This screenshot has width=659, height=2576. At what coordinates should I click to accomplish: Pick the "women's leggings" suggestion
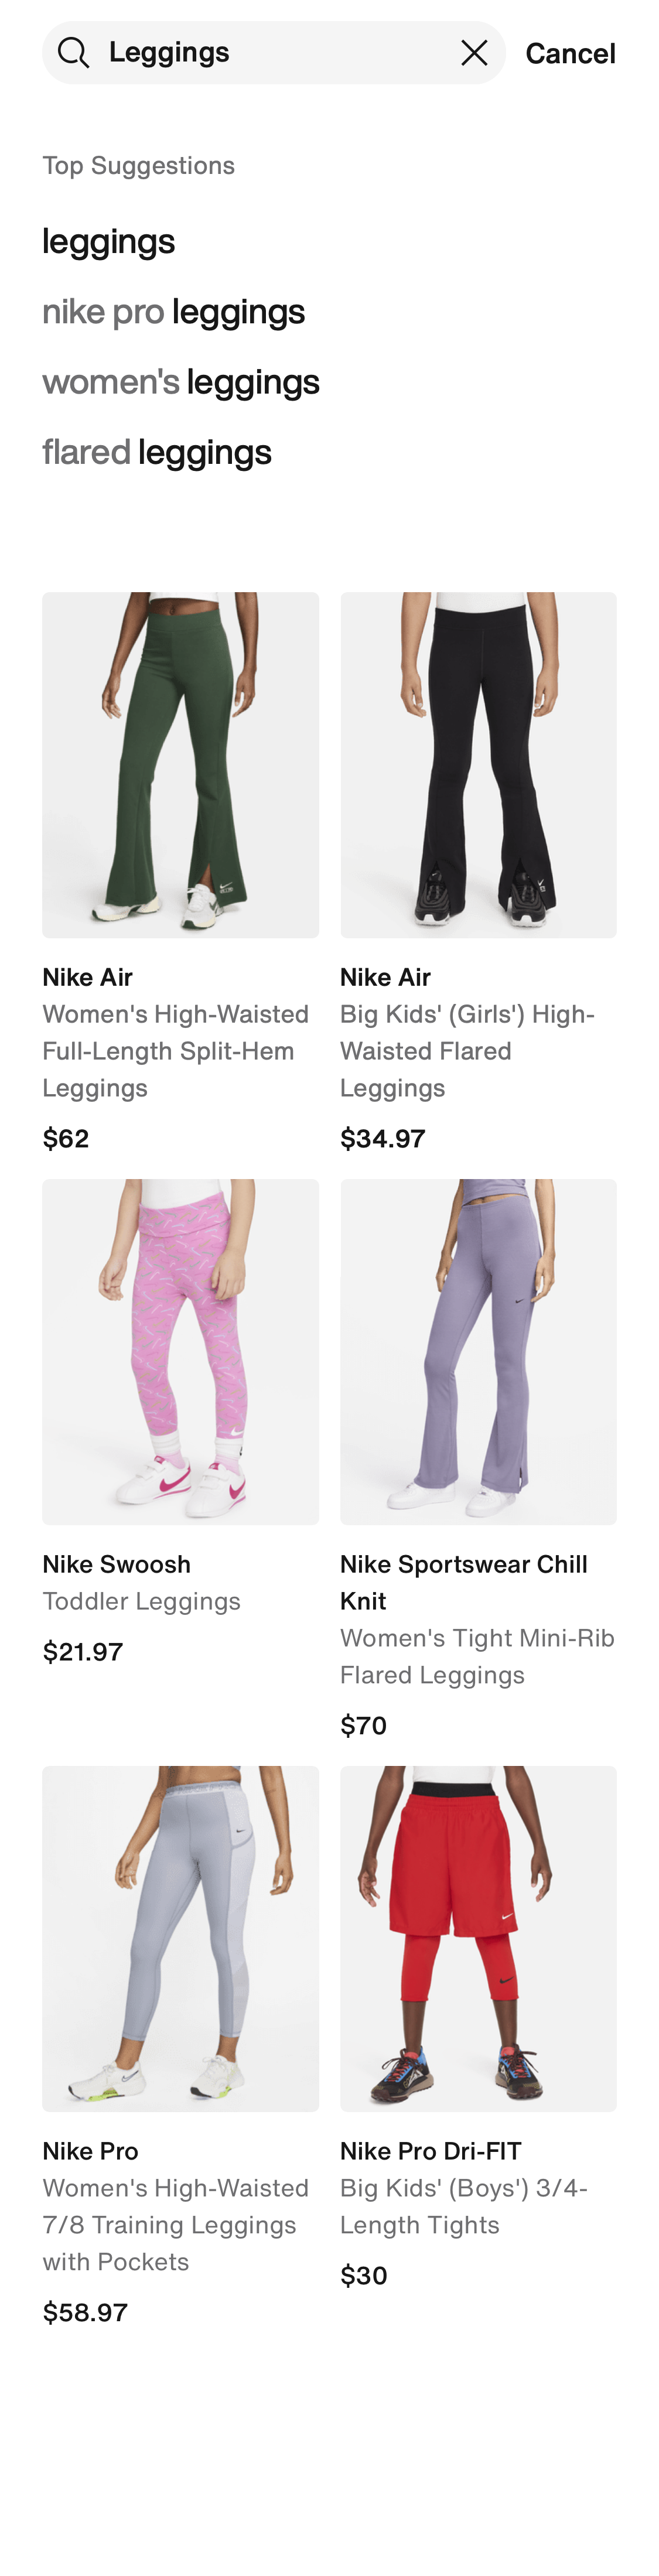point(181,381)
